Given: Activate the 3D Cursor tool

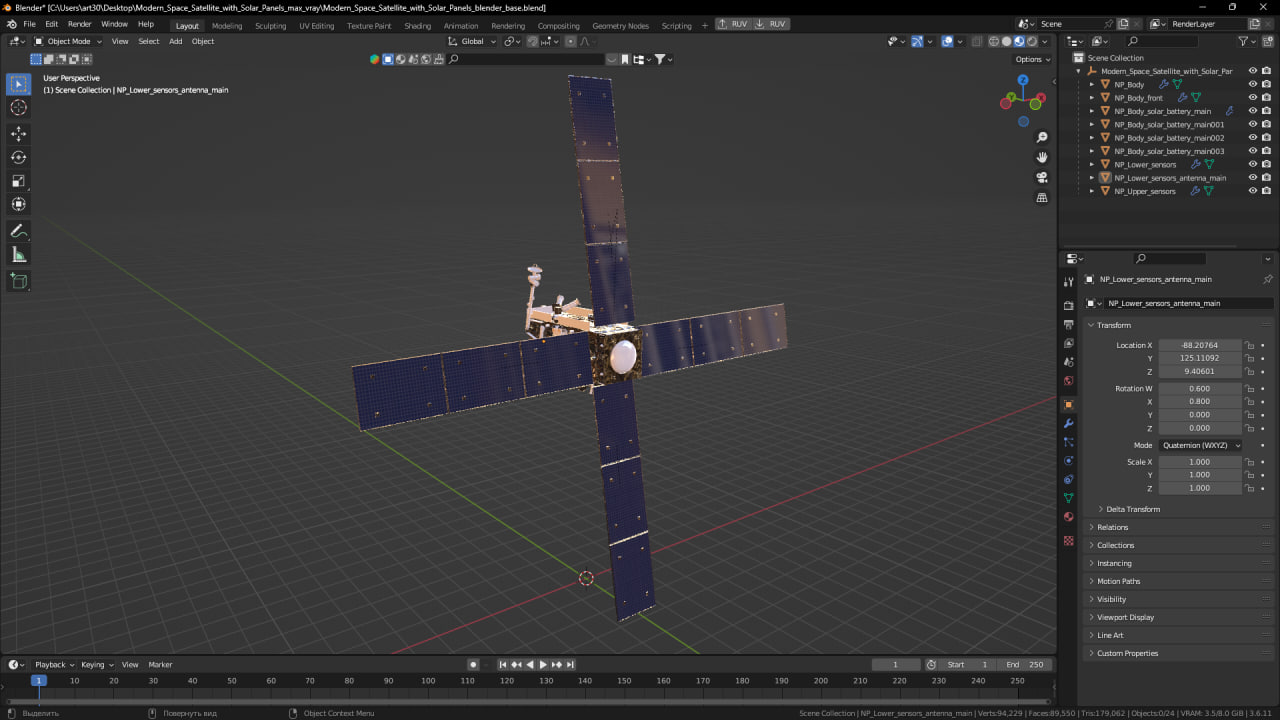Looking at the screenshot, I should pyautogui.click(x=18, y=108).
